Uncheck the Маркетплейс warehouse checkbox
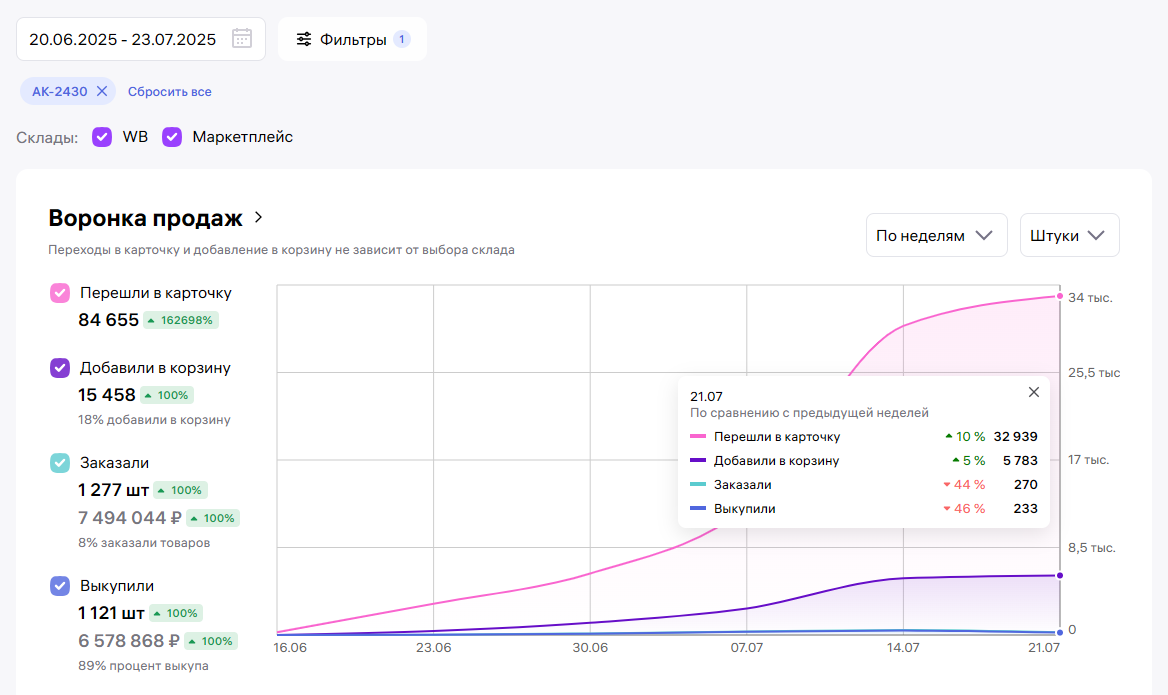The image size is (1168, 695). [172, 137]
